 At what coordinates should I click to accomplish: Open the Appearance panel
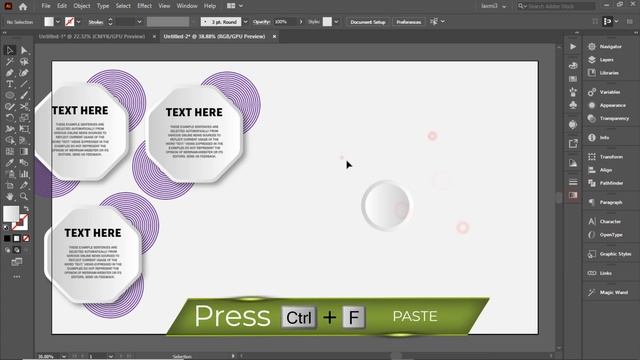click(x=612, y=105)
